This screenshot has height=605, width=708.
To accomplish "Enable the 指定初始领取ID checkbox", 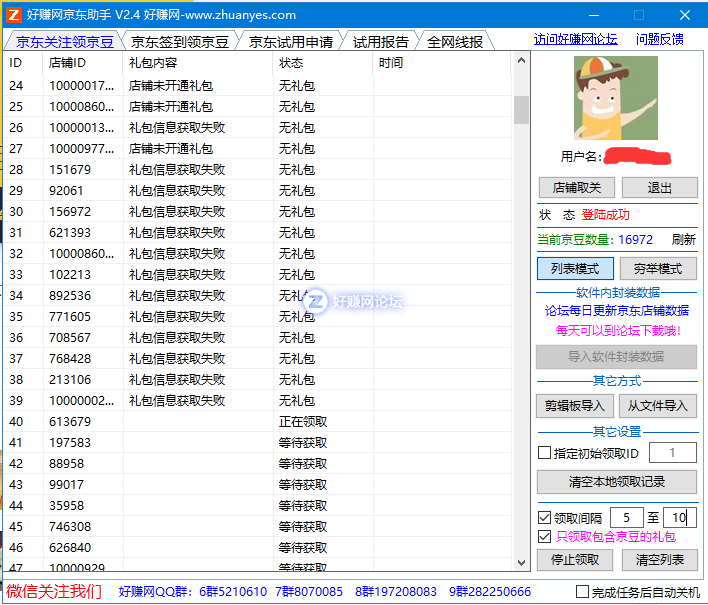I will point(545,452).
